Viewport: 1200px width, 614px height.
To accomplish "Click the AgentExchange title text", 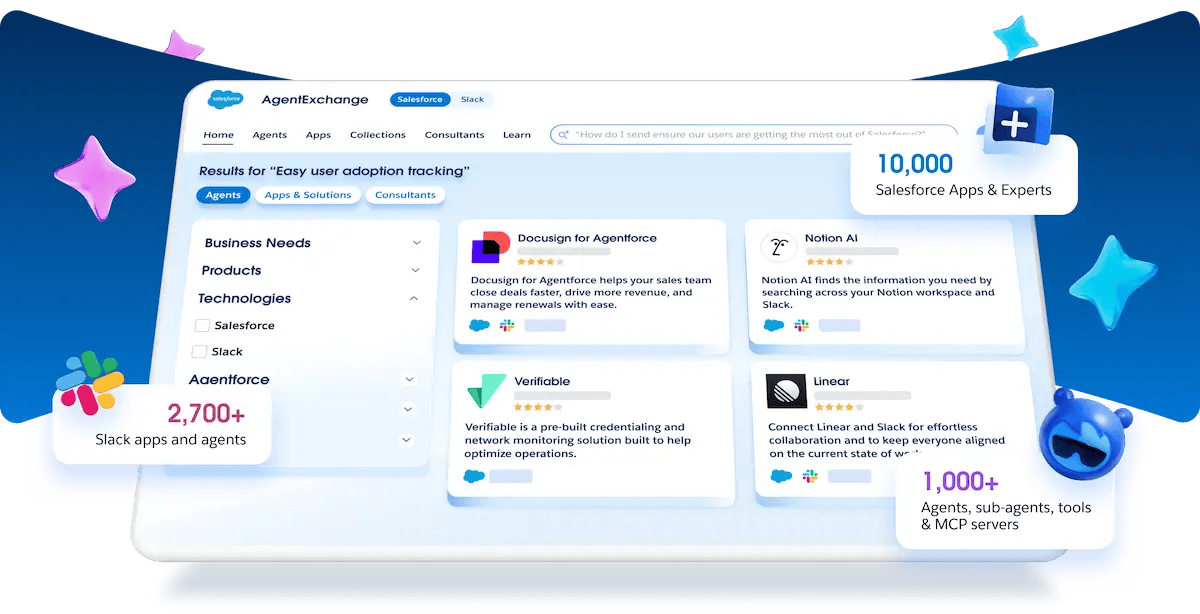I will tap(315, 99).
